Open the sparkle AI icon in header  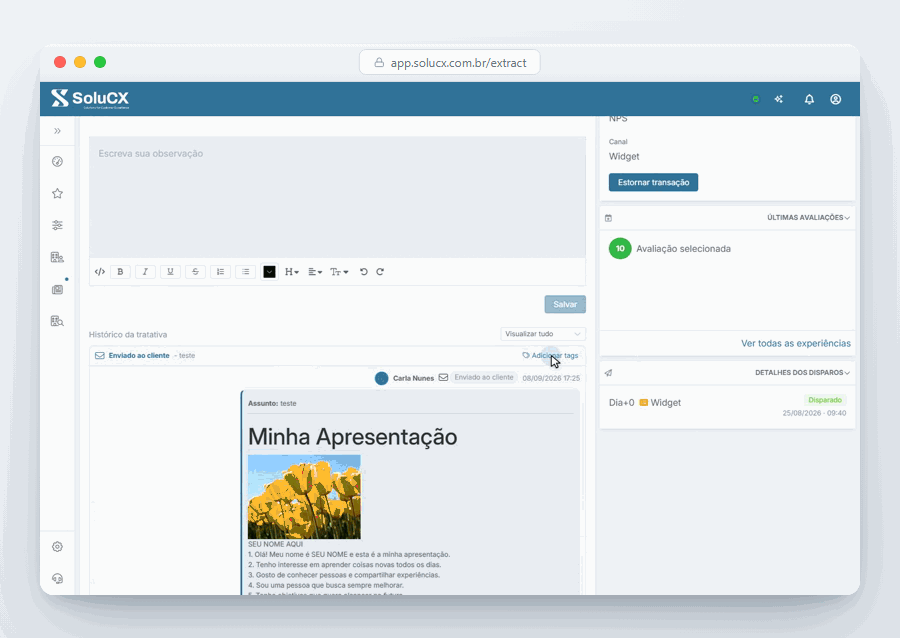(x=779, y=99)
